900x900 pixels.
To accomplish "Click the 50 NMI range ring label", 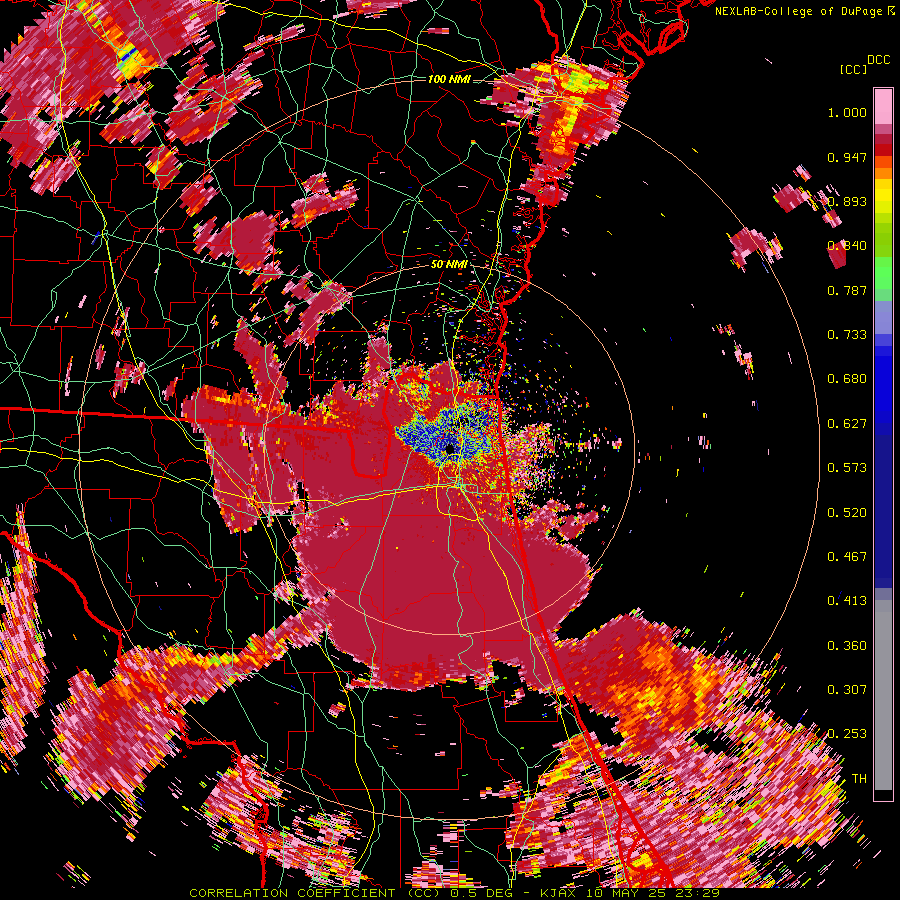I will [x=449, y=264].
